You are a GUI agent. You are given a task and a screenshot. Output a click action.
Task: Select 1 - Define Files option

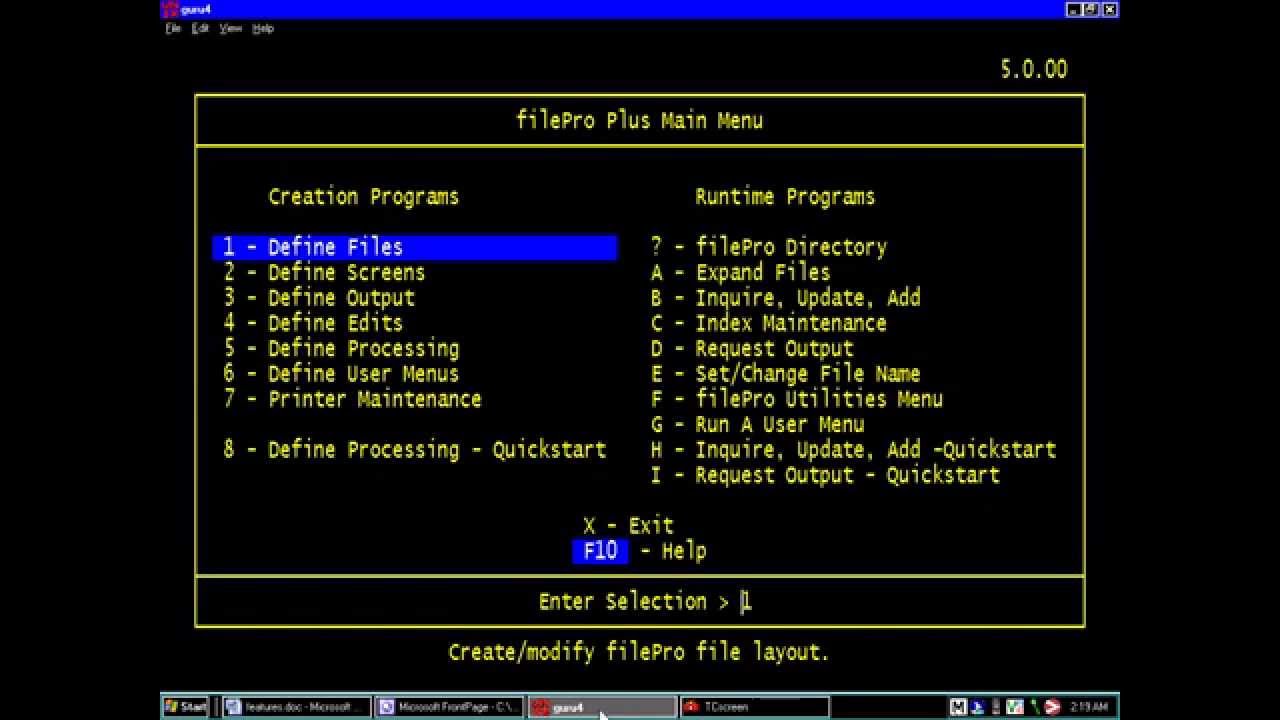click(x=415, y=247)
